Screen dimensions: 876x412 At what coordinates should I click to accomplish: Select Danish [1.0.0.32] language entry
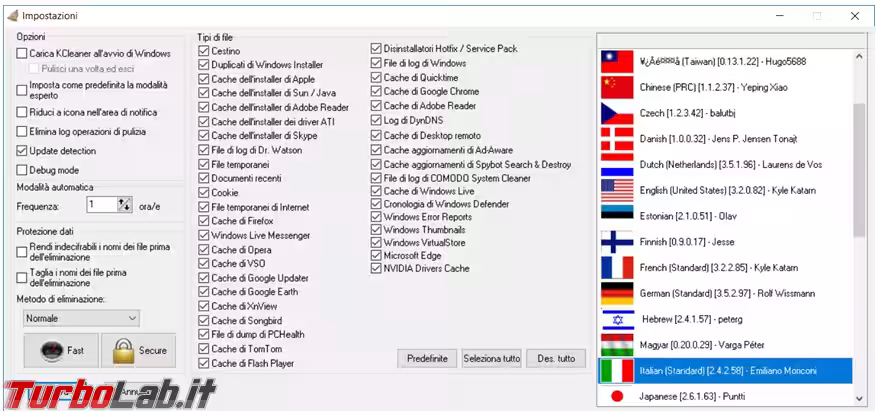(x=726, y=139)
